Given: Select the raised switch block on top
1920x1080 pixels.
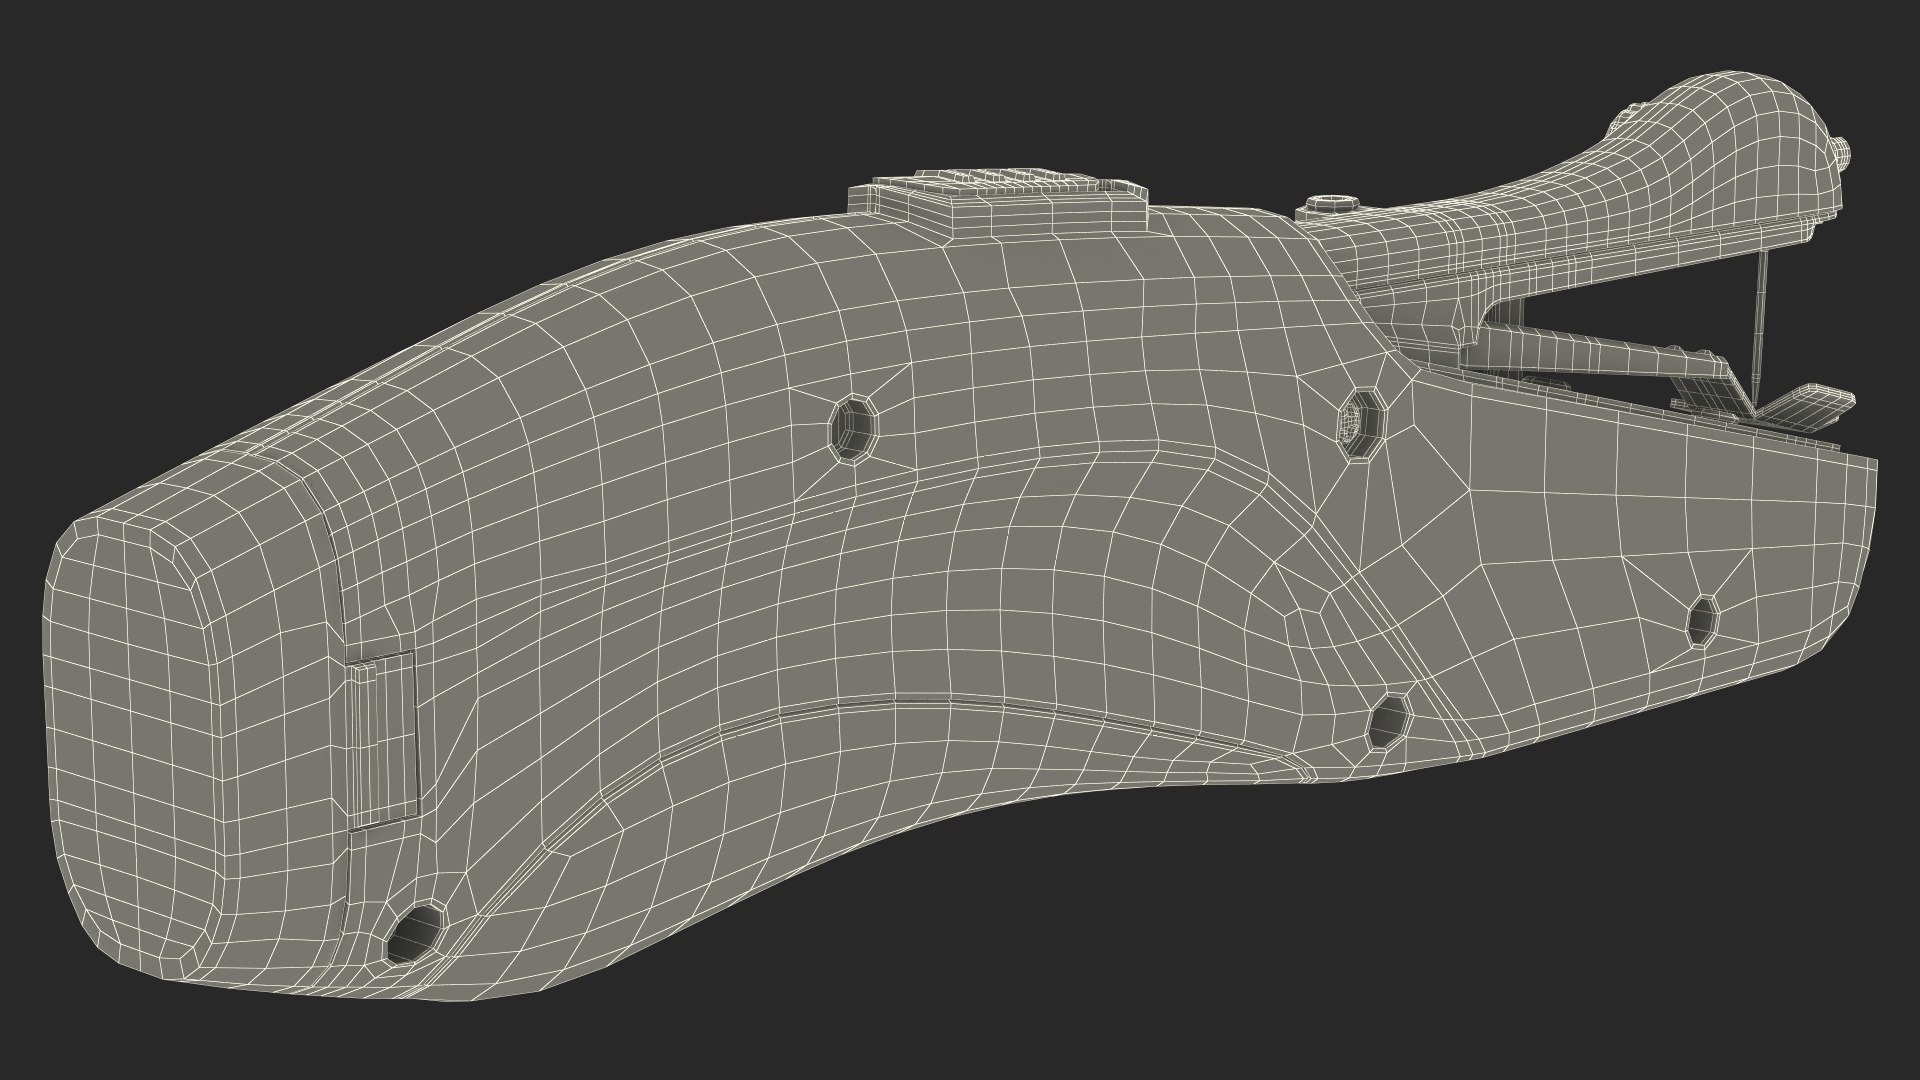Looking at the screenshot, I should 998,203.
